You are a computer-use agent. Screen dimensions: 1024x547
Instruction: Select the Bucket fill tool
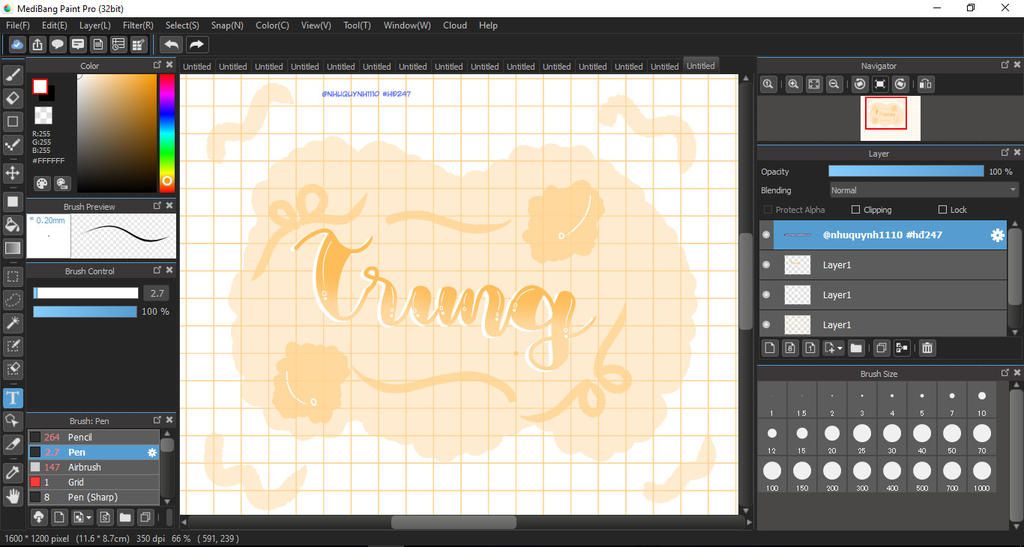pyautogui.click(x=12, y=225)
